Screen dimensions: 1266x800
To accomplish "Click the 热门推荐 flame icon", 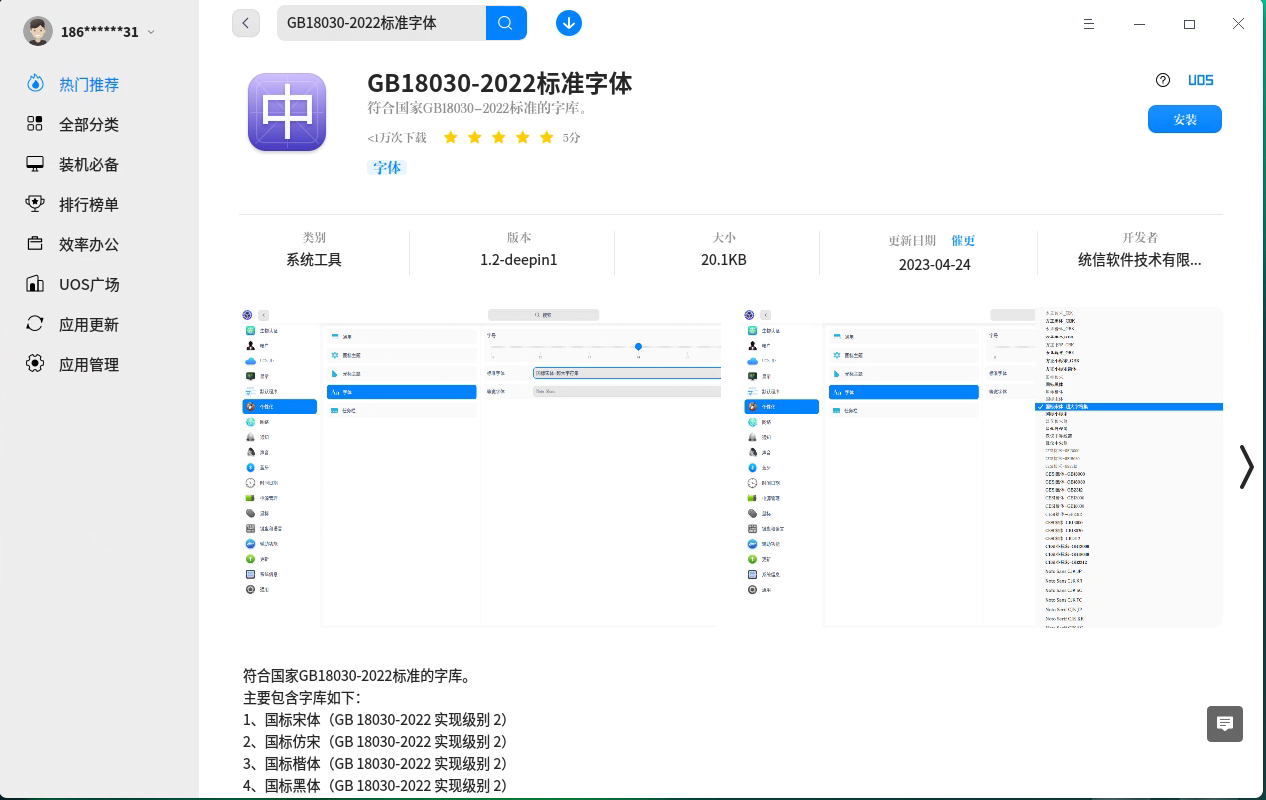I will [35, 84].
